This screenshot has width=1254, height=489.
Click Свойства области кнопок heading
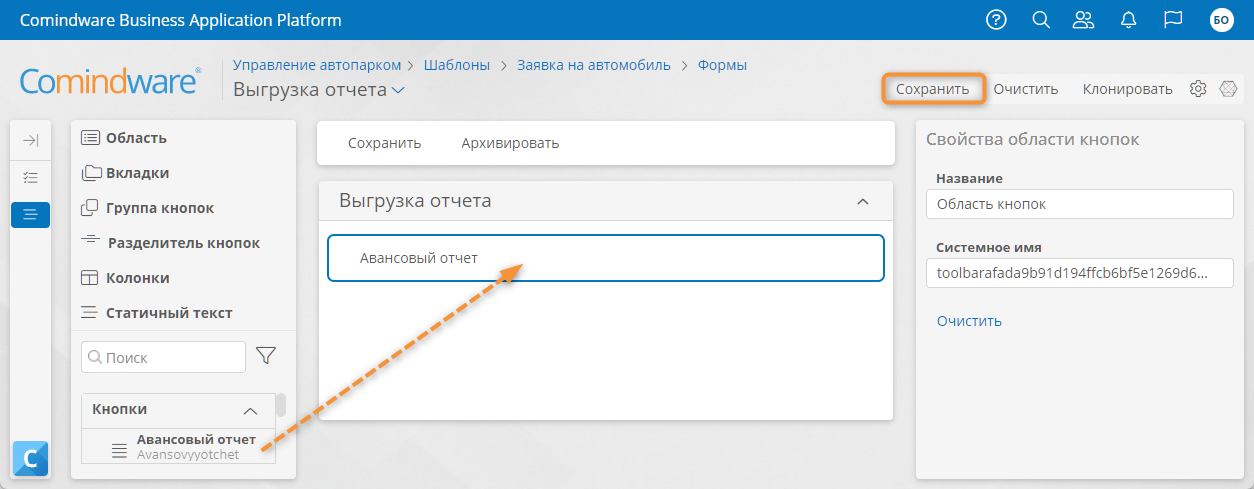point(1033,140)
